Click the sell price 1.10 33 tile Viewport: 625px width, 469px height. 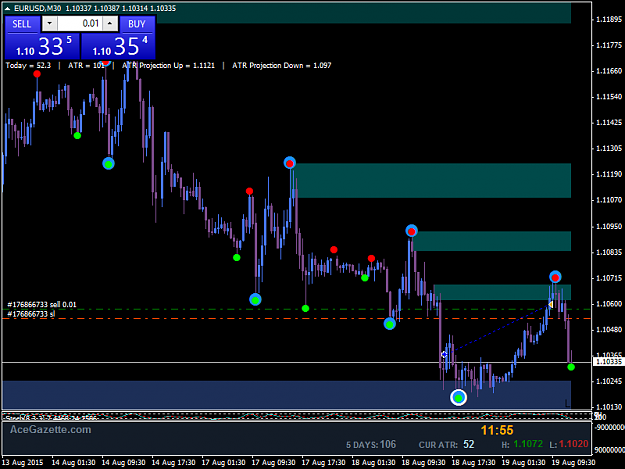(43, 46)
